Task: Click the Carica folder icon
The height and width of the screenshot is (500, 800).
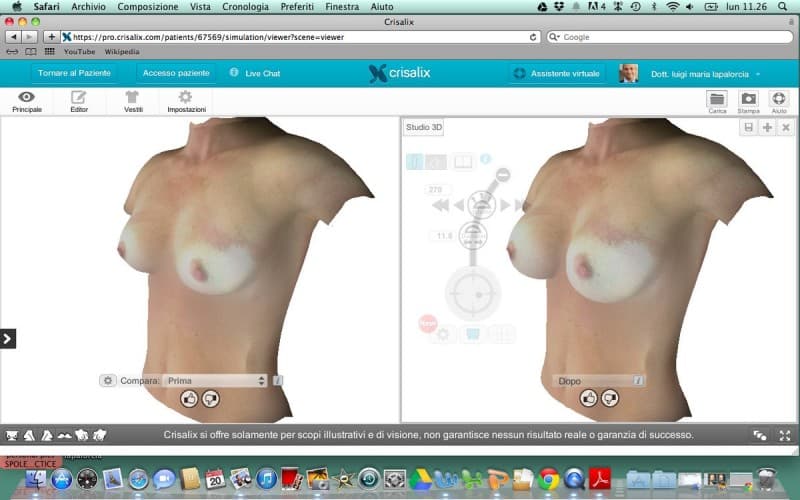Action: (717, 101)
